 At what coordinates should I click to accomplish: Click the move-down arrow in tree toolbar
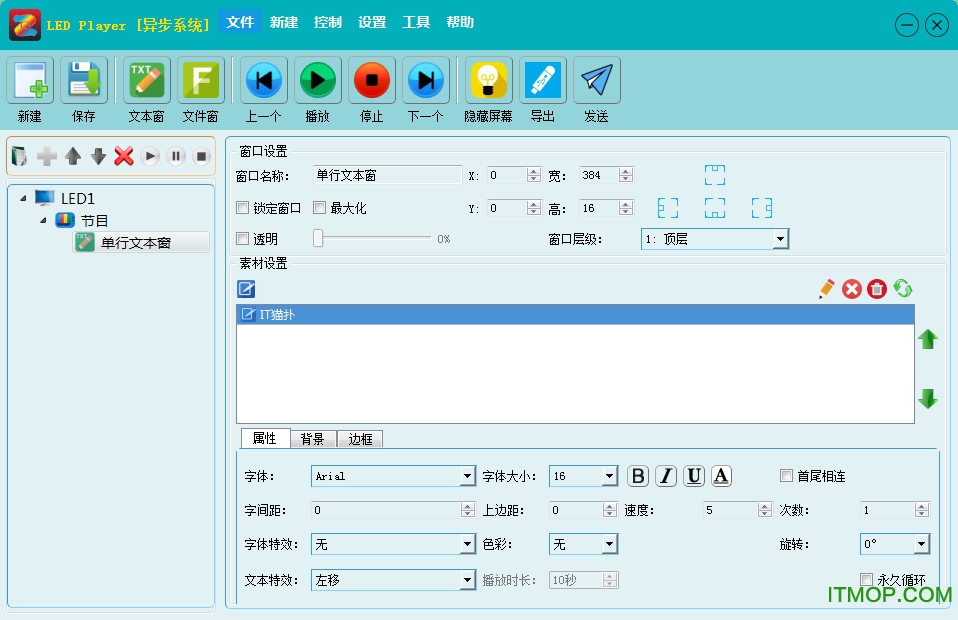pos(98,156)
